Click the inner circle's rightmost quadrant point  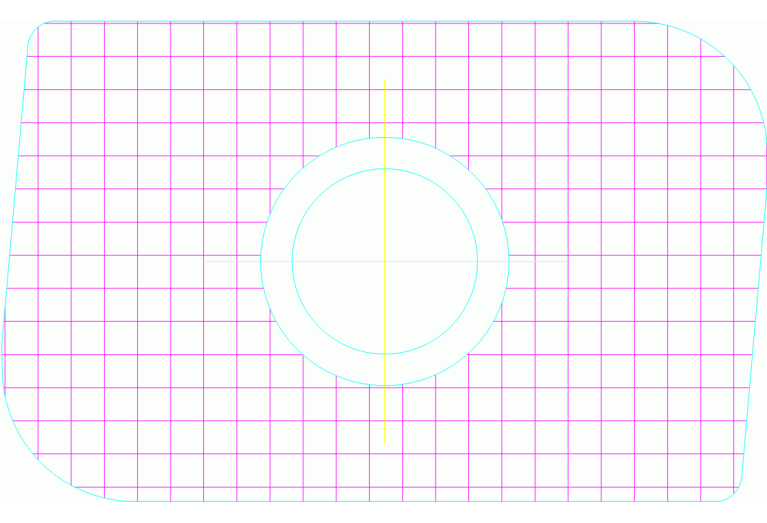[478, 261]
